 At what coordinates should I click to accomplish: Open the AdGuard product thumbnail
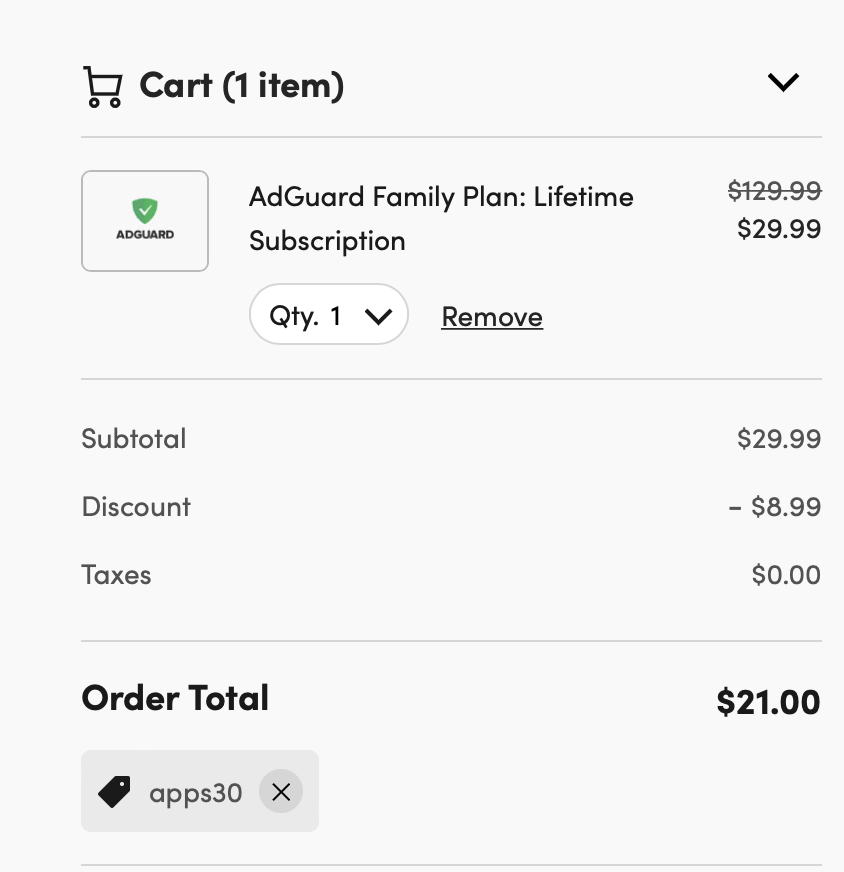145,221
